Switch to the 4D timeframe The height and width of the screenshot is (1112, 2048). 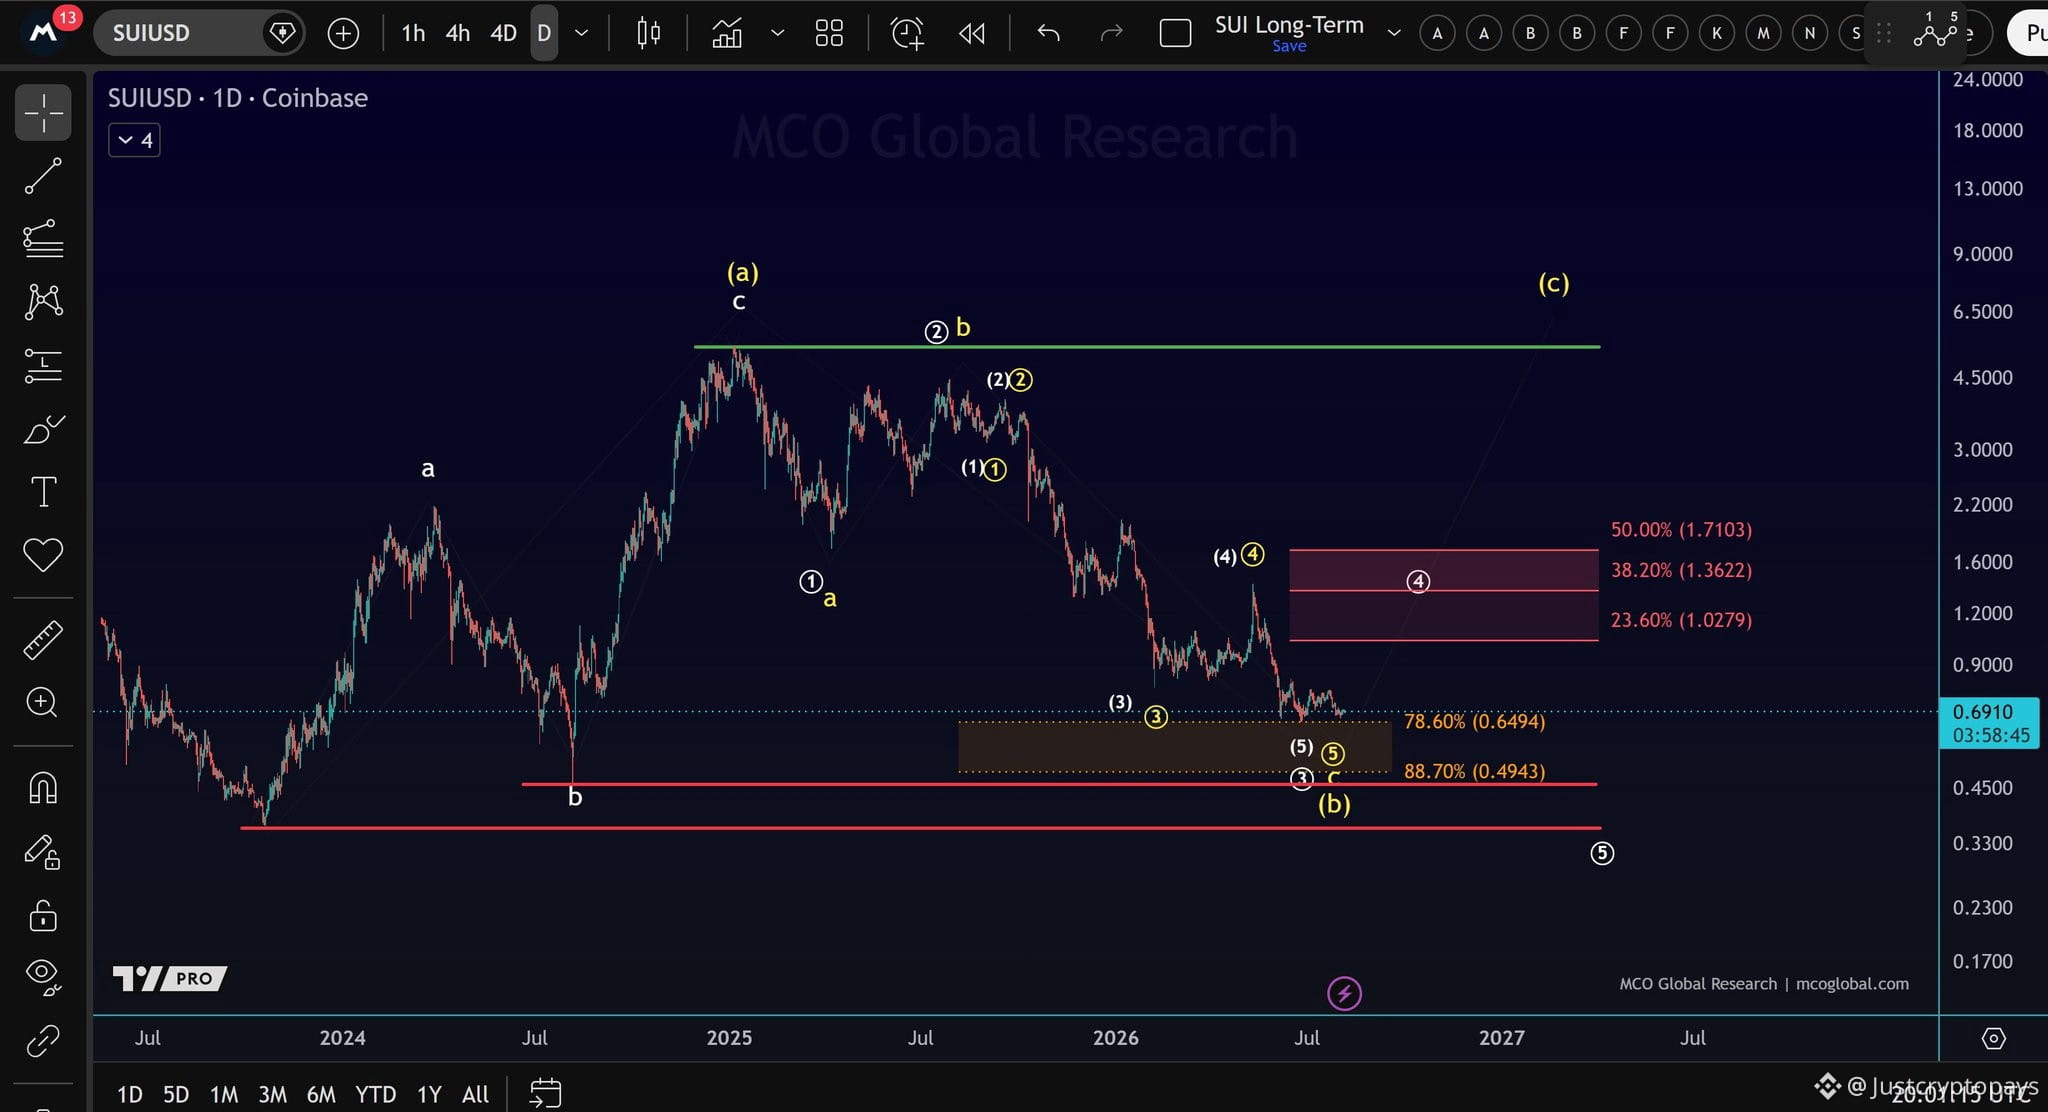503,33
